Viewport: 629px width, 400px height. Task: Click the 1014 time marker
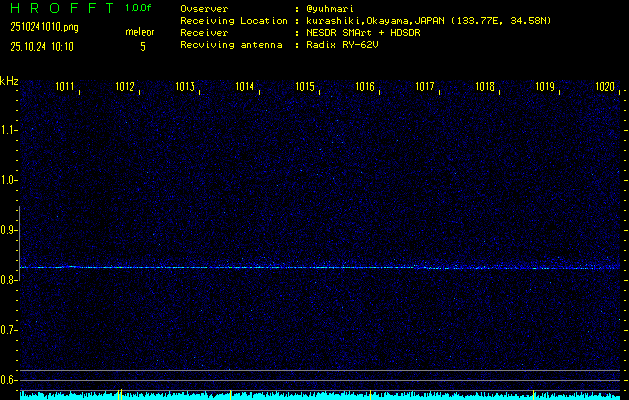tap(244, 87)
